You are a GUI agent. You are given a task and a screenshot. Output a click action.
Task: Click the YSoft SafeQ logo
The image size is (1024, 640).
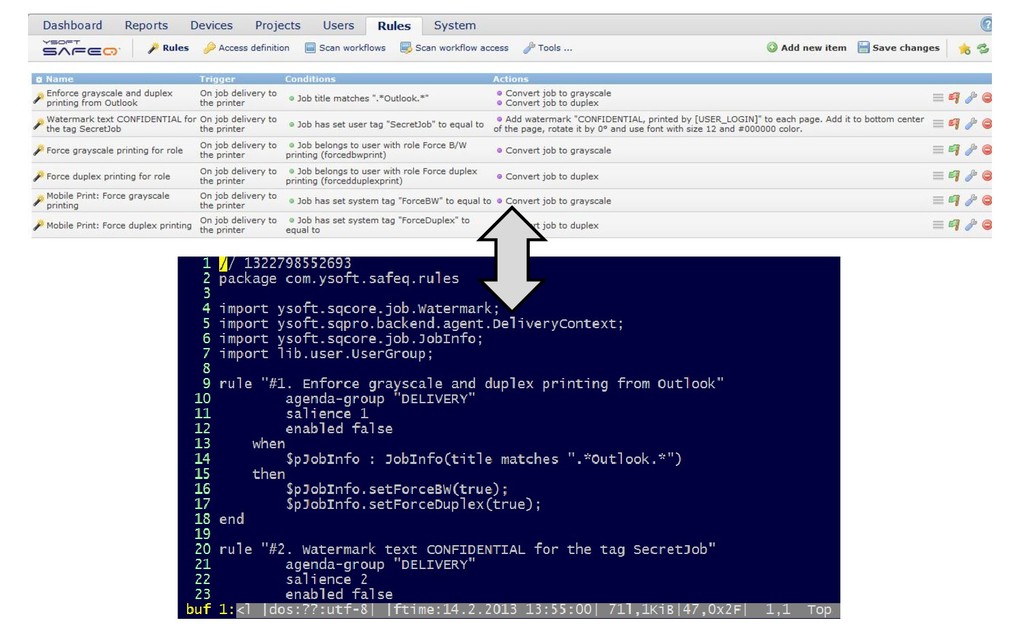point(80,48)
